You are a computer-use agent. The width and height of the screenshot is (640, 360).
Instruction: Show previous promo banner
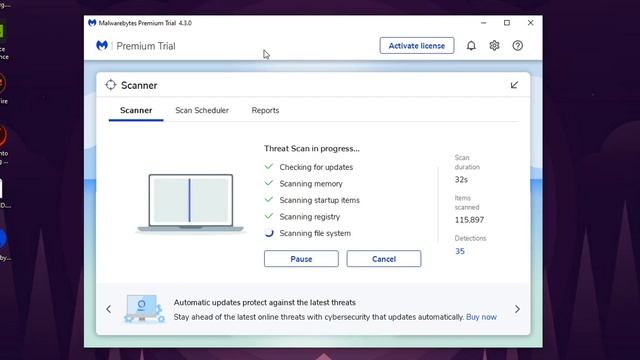click(109, 309)
